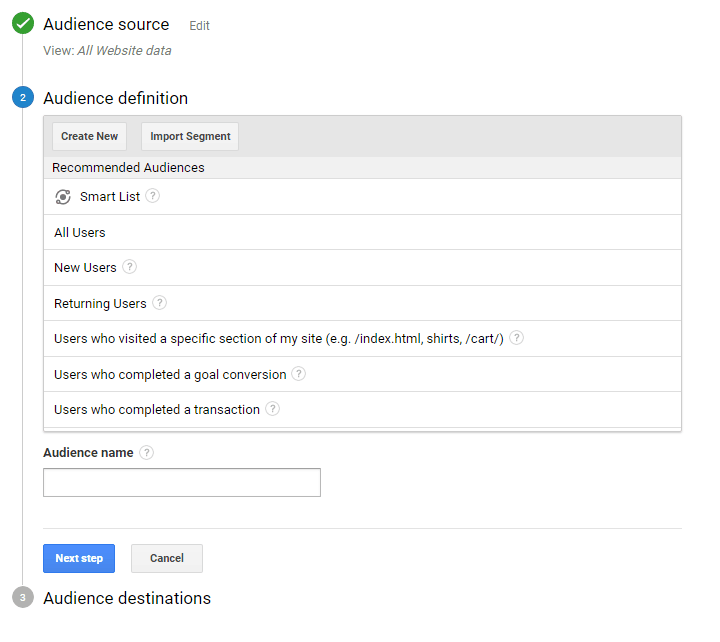Click the Audience name help icon
This screenshot has height=642, width=720.
pyautogui.click(x=146, y=452)
